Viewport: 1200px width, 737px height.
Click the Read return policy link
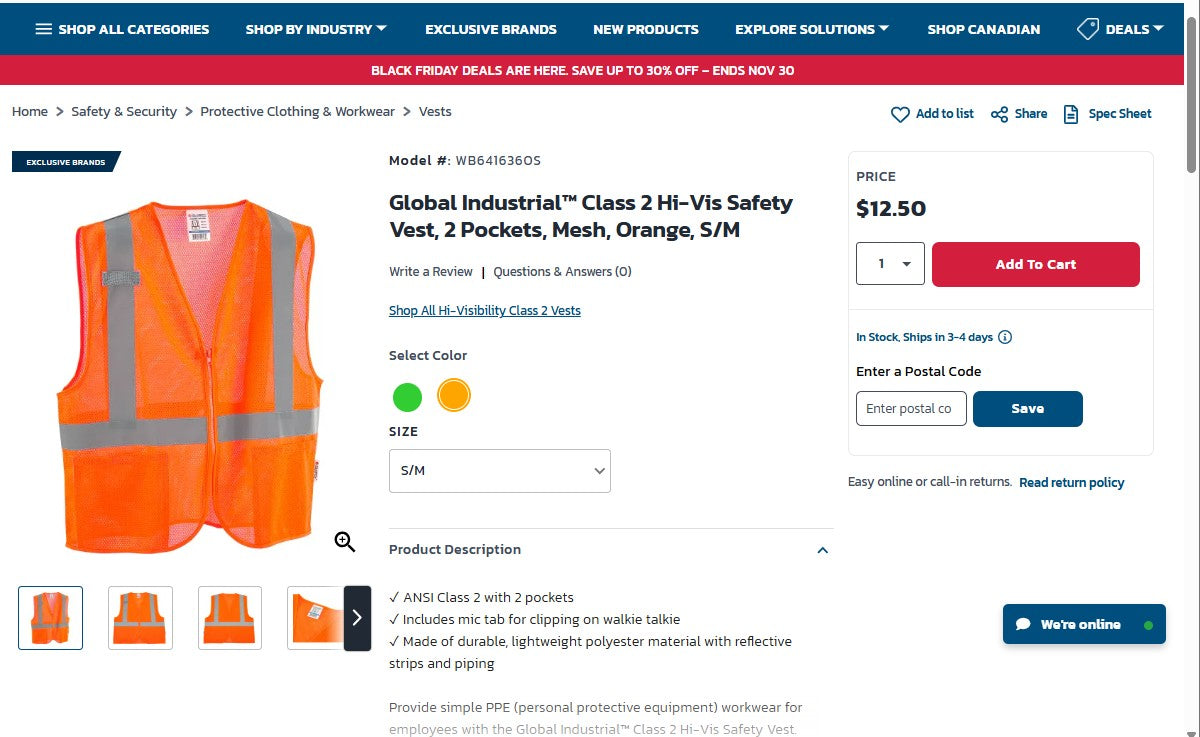click(1071, 482)
